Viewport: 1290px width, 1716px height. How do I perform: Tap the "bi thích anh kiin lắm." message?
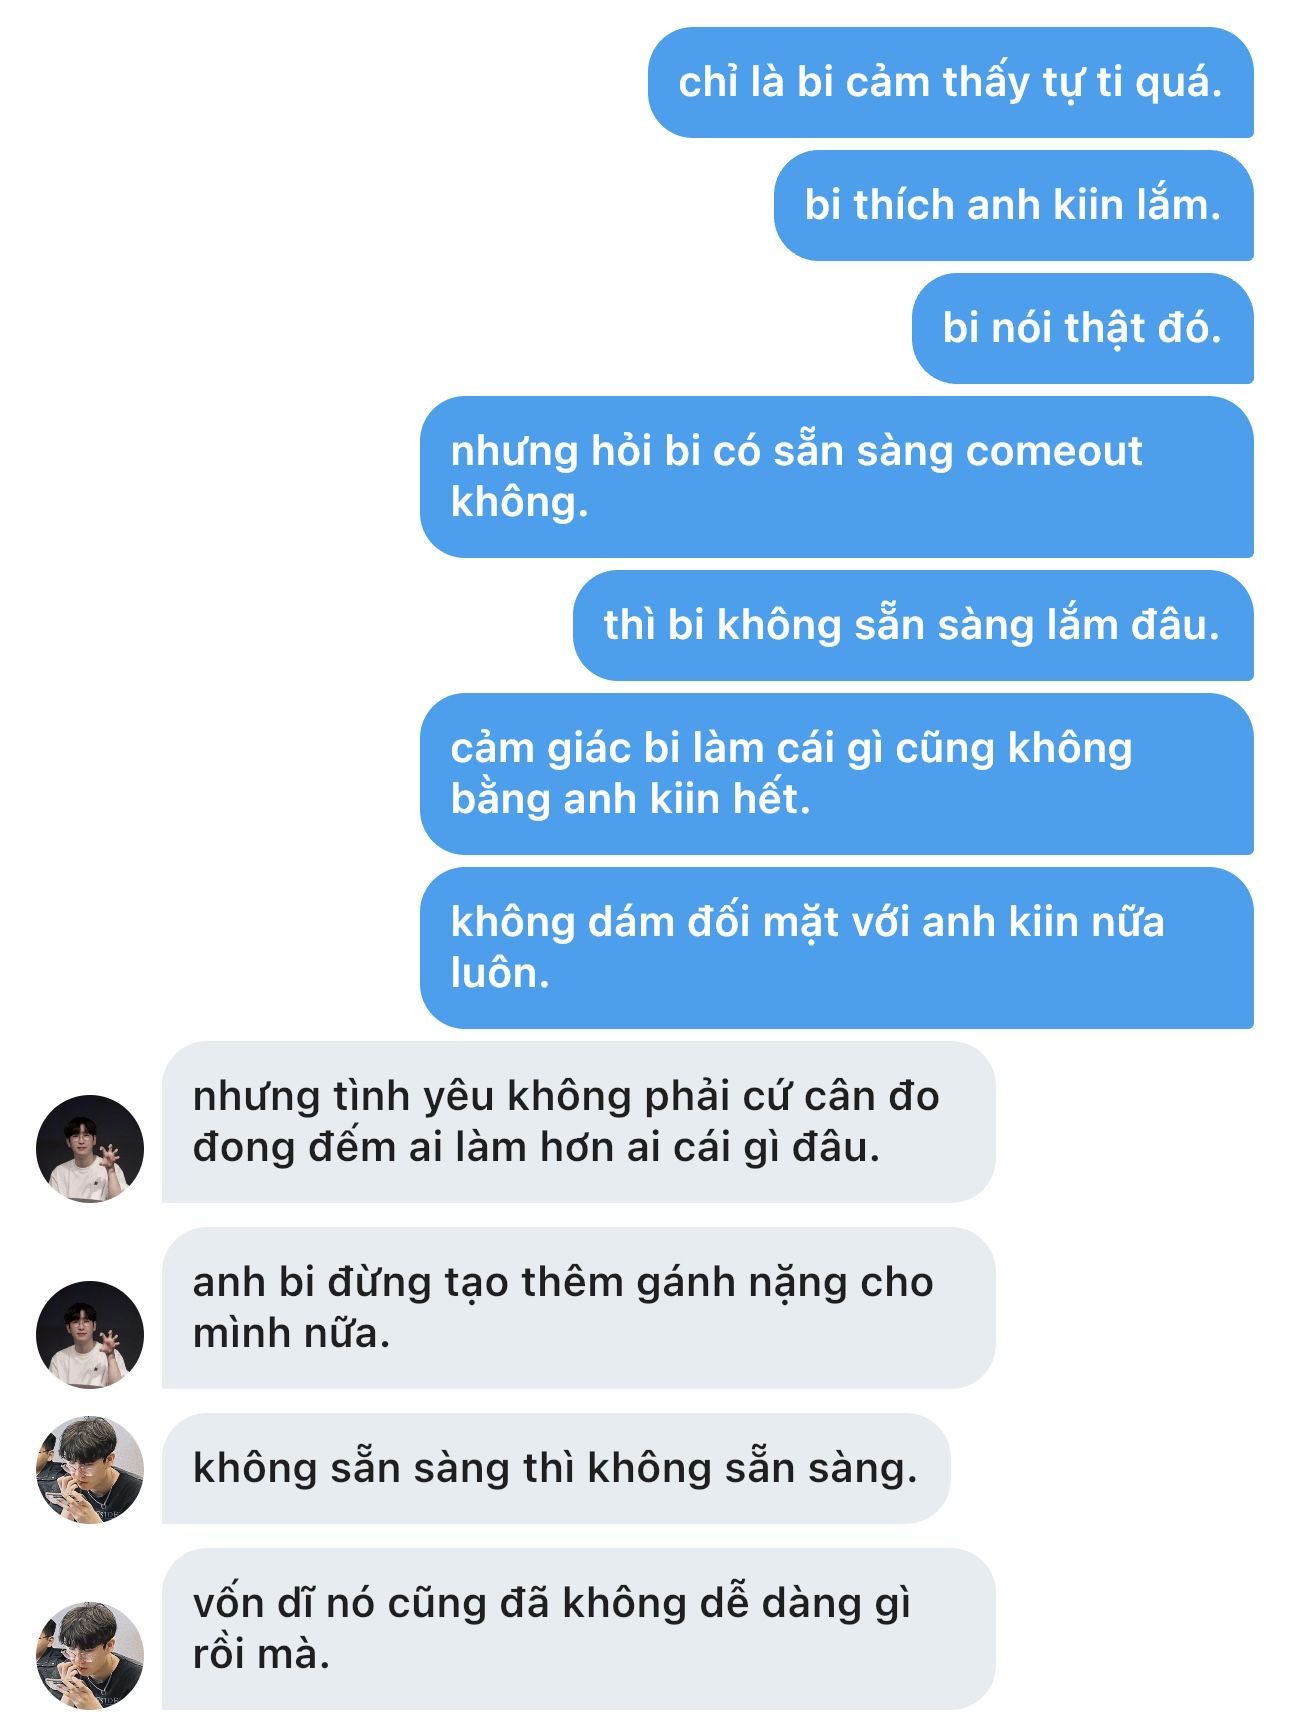1013,206
